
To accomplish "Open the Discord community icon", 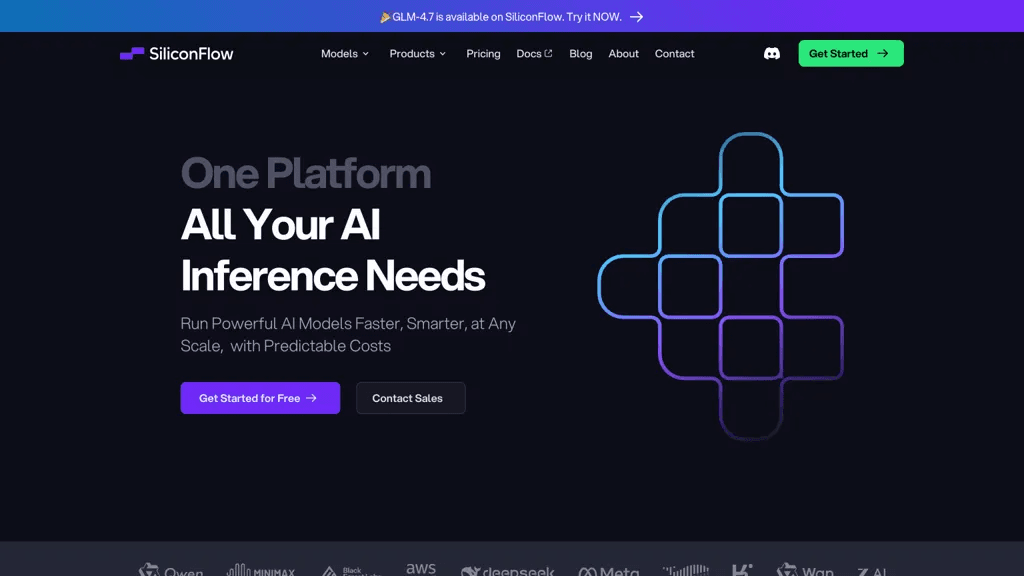I will [771, 54].
